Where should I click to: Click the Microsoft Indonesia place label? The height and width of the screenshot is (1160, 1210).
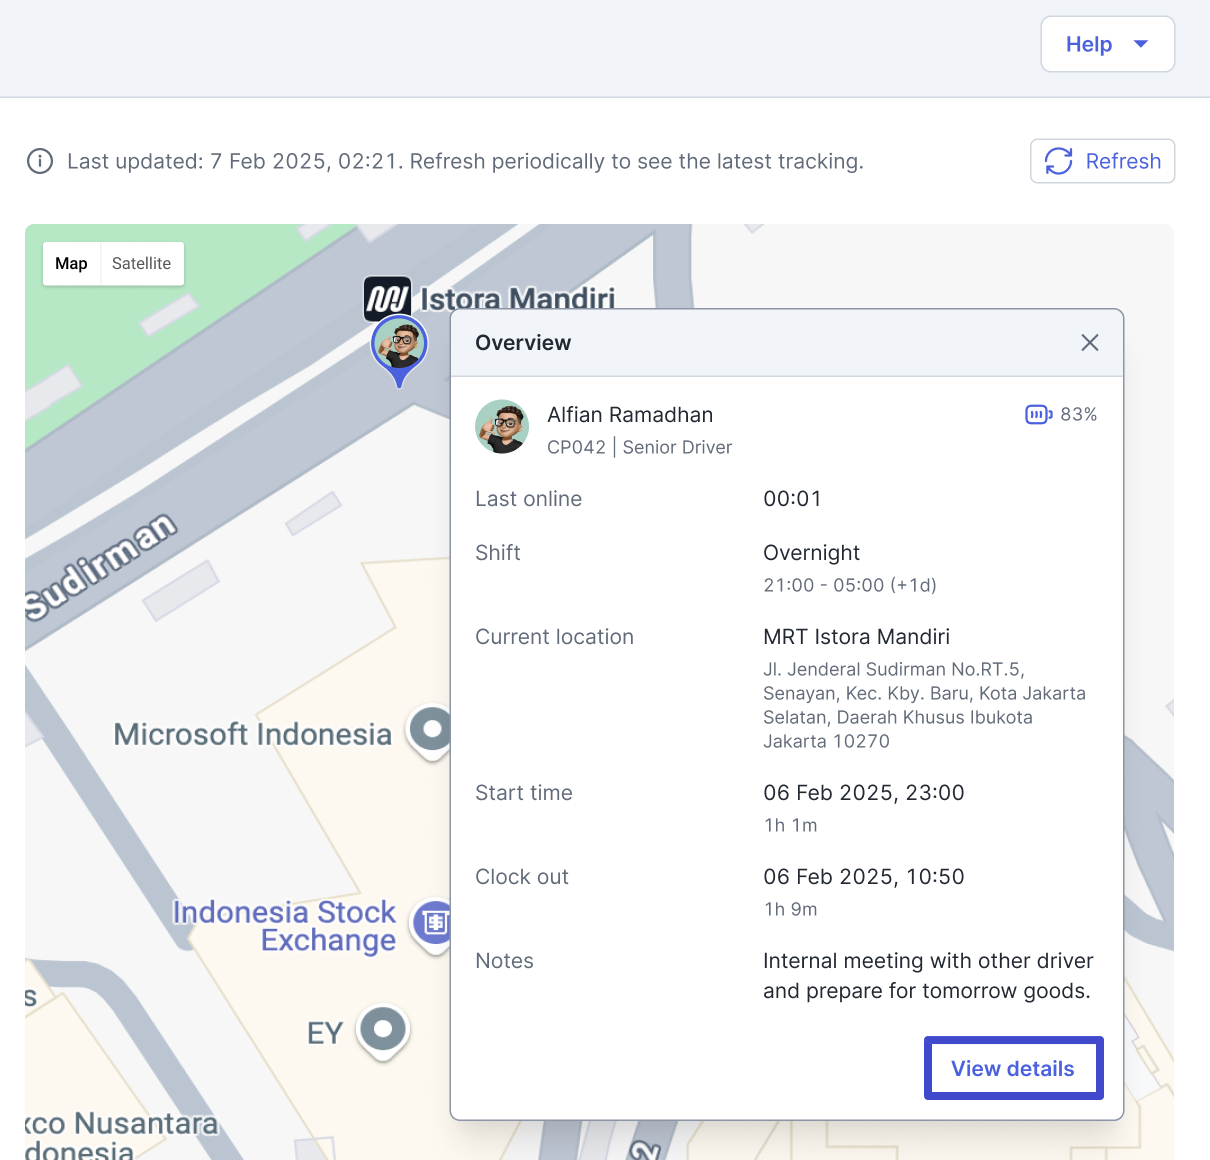tap(252, 734)
